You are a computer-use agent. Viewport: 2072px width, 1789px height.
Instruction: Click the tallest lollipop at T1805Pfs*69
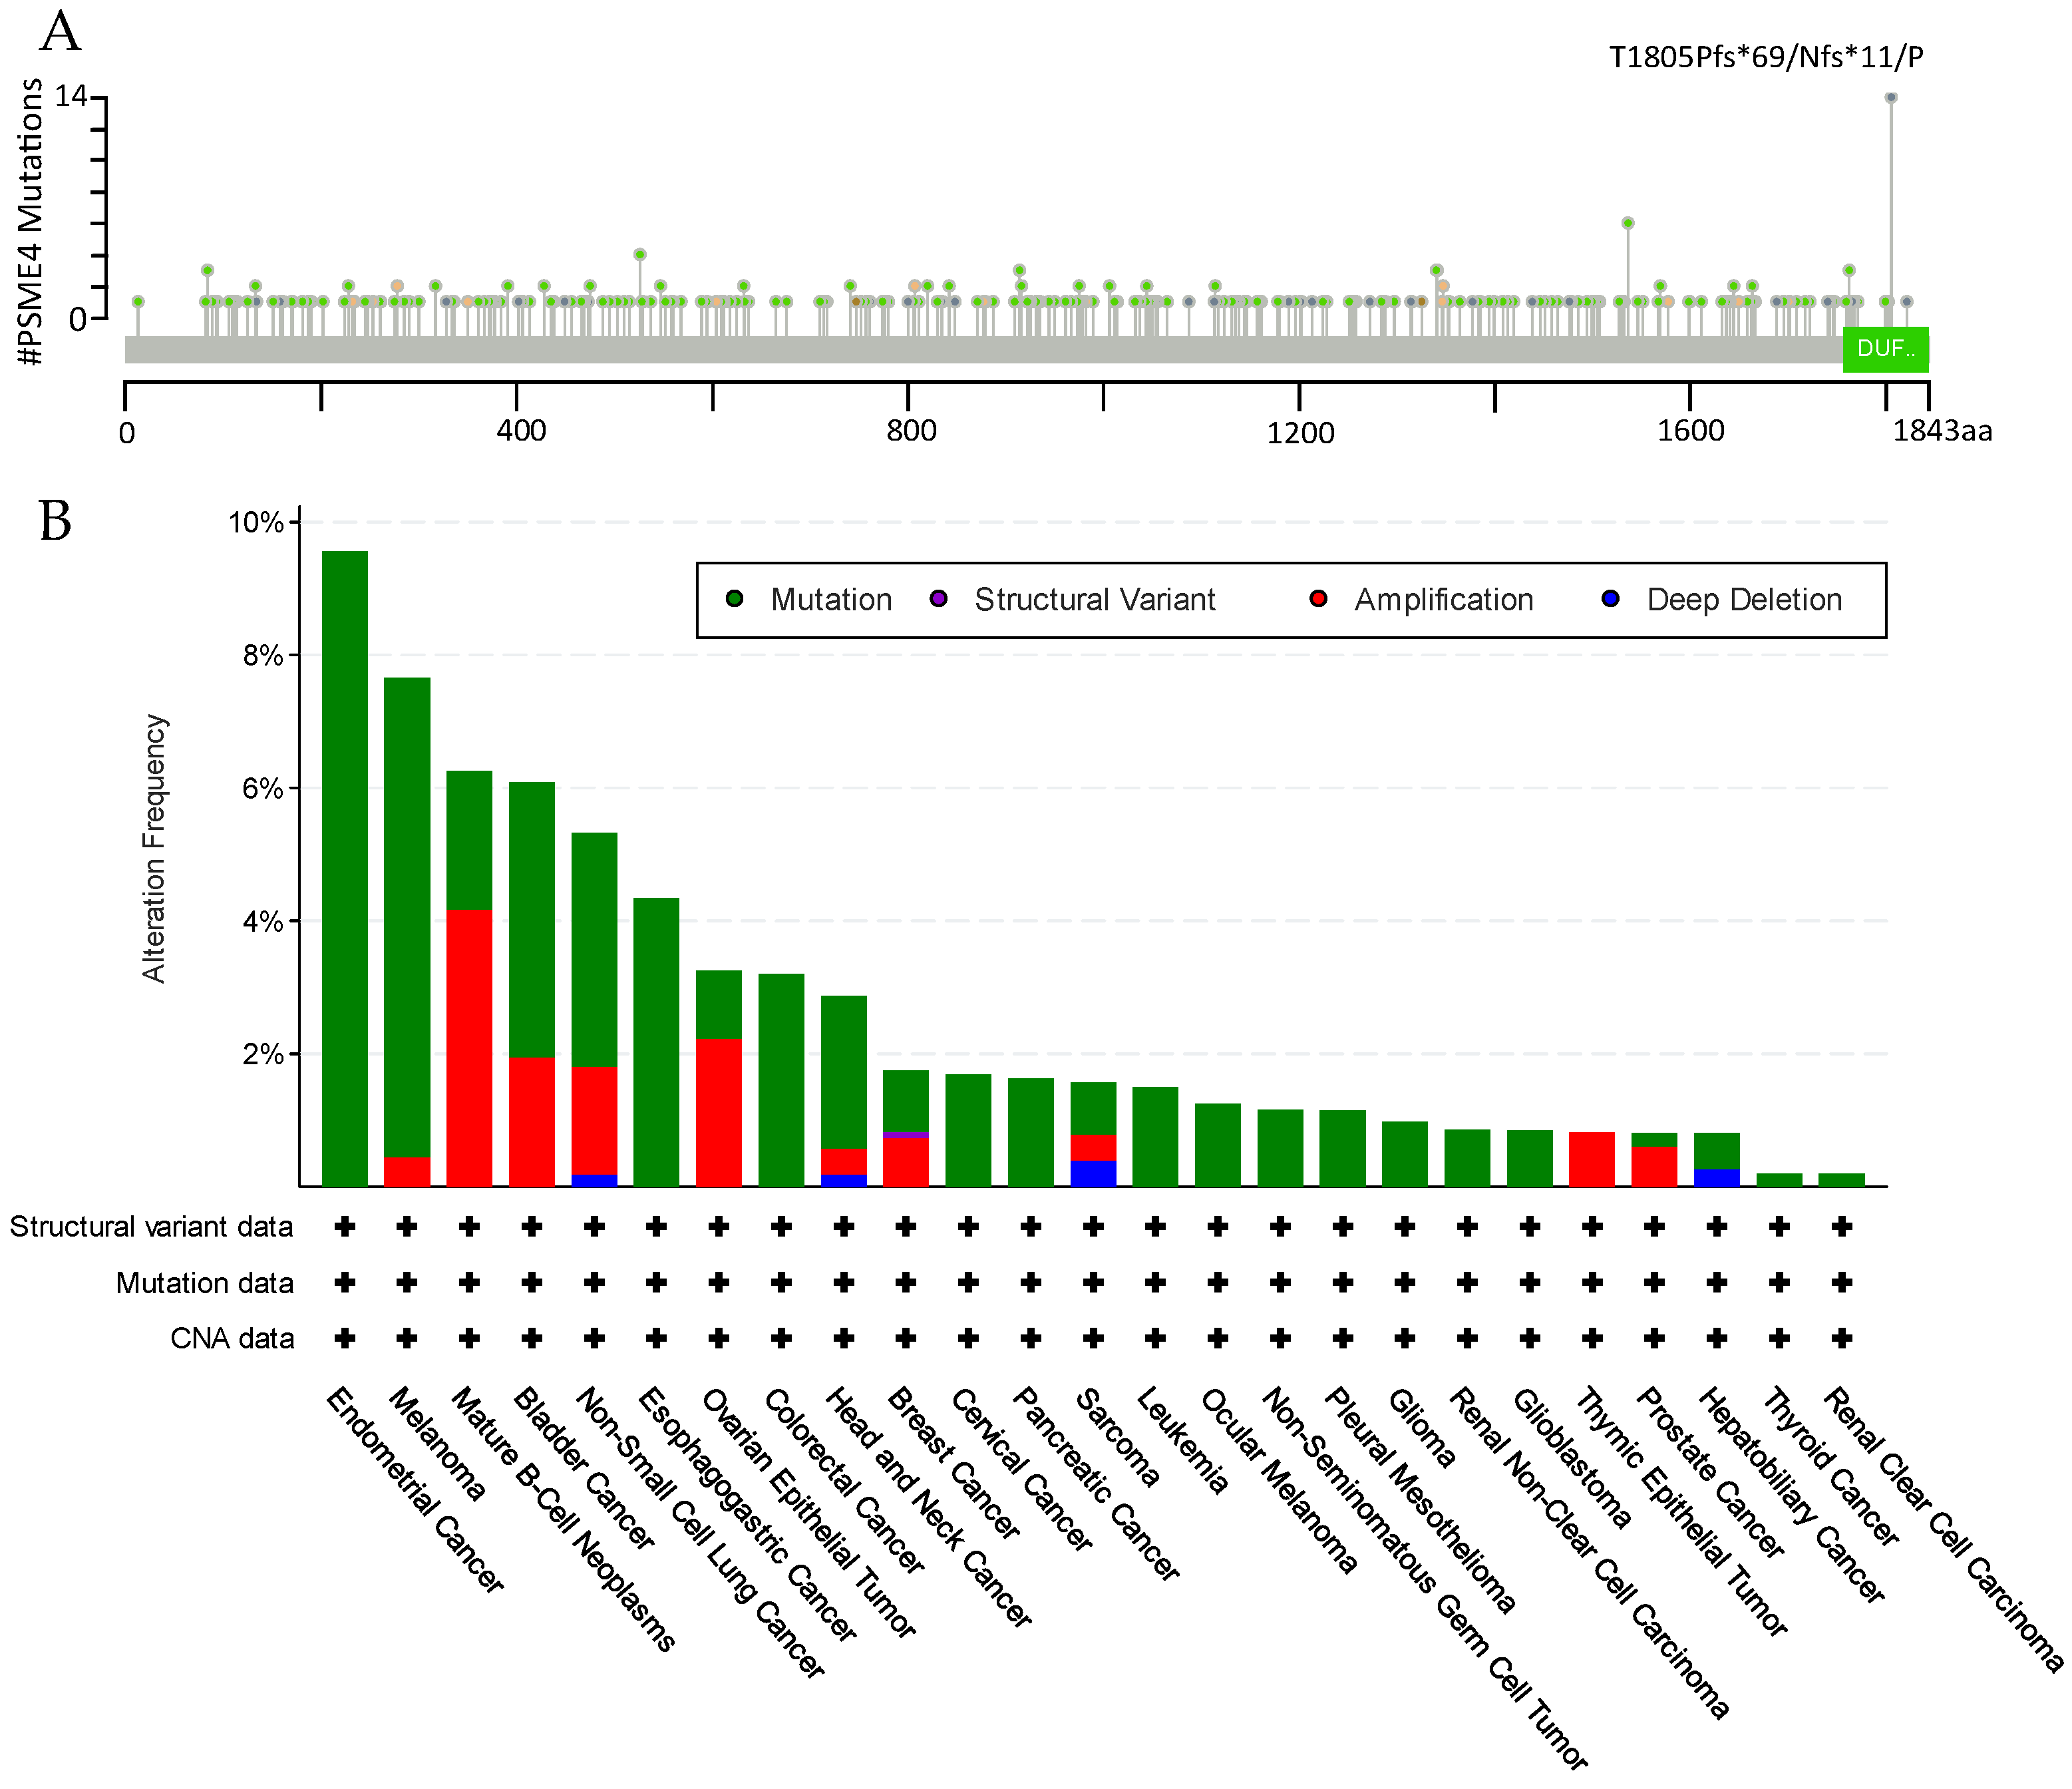coord(1890,98)
